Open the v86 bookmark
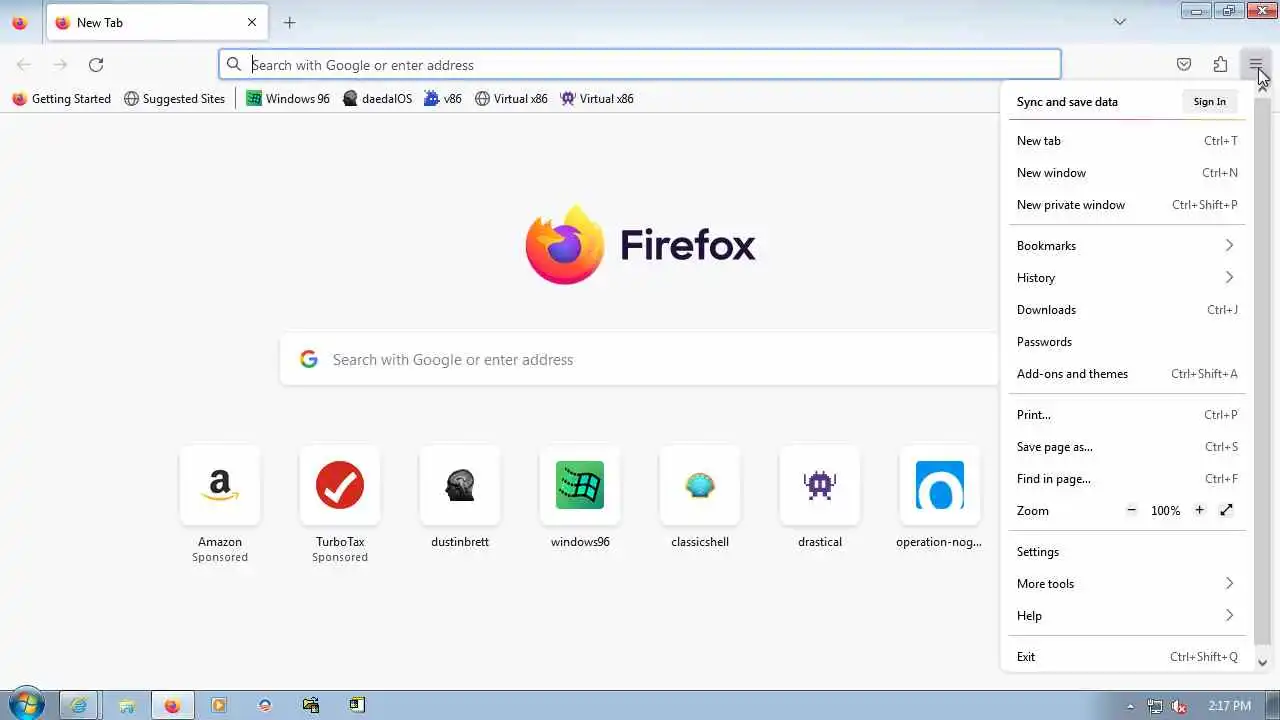1280x720 pixels. pos(443,99)
